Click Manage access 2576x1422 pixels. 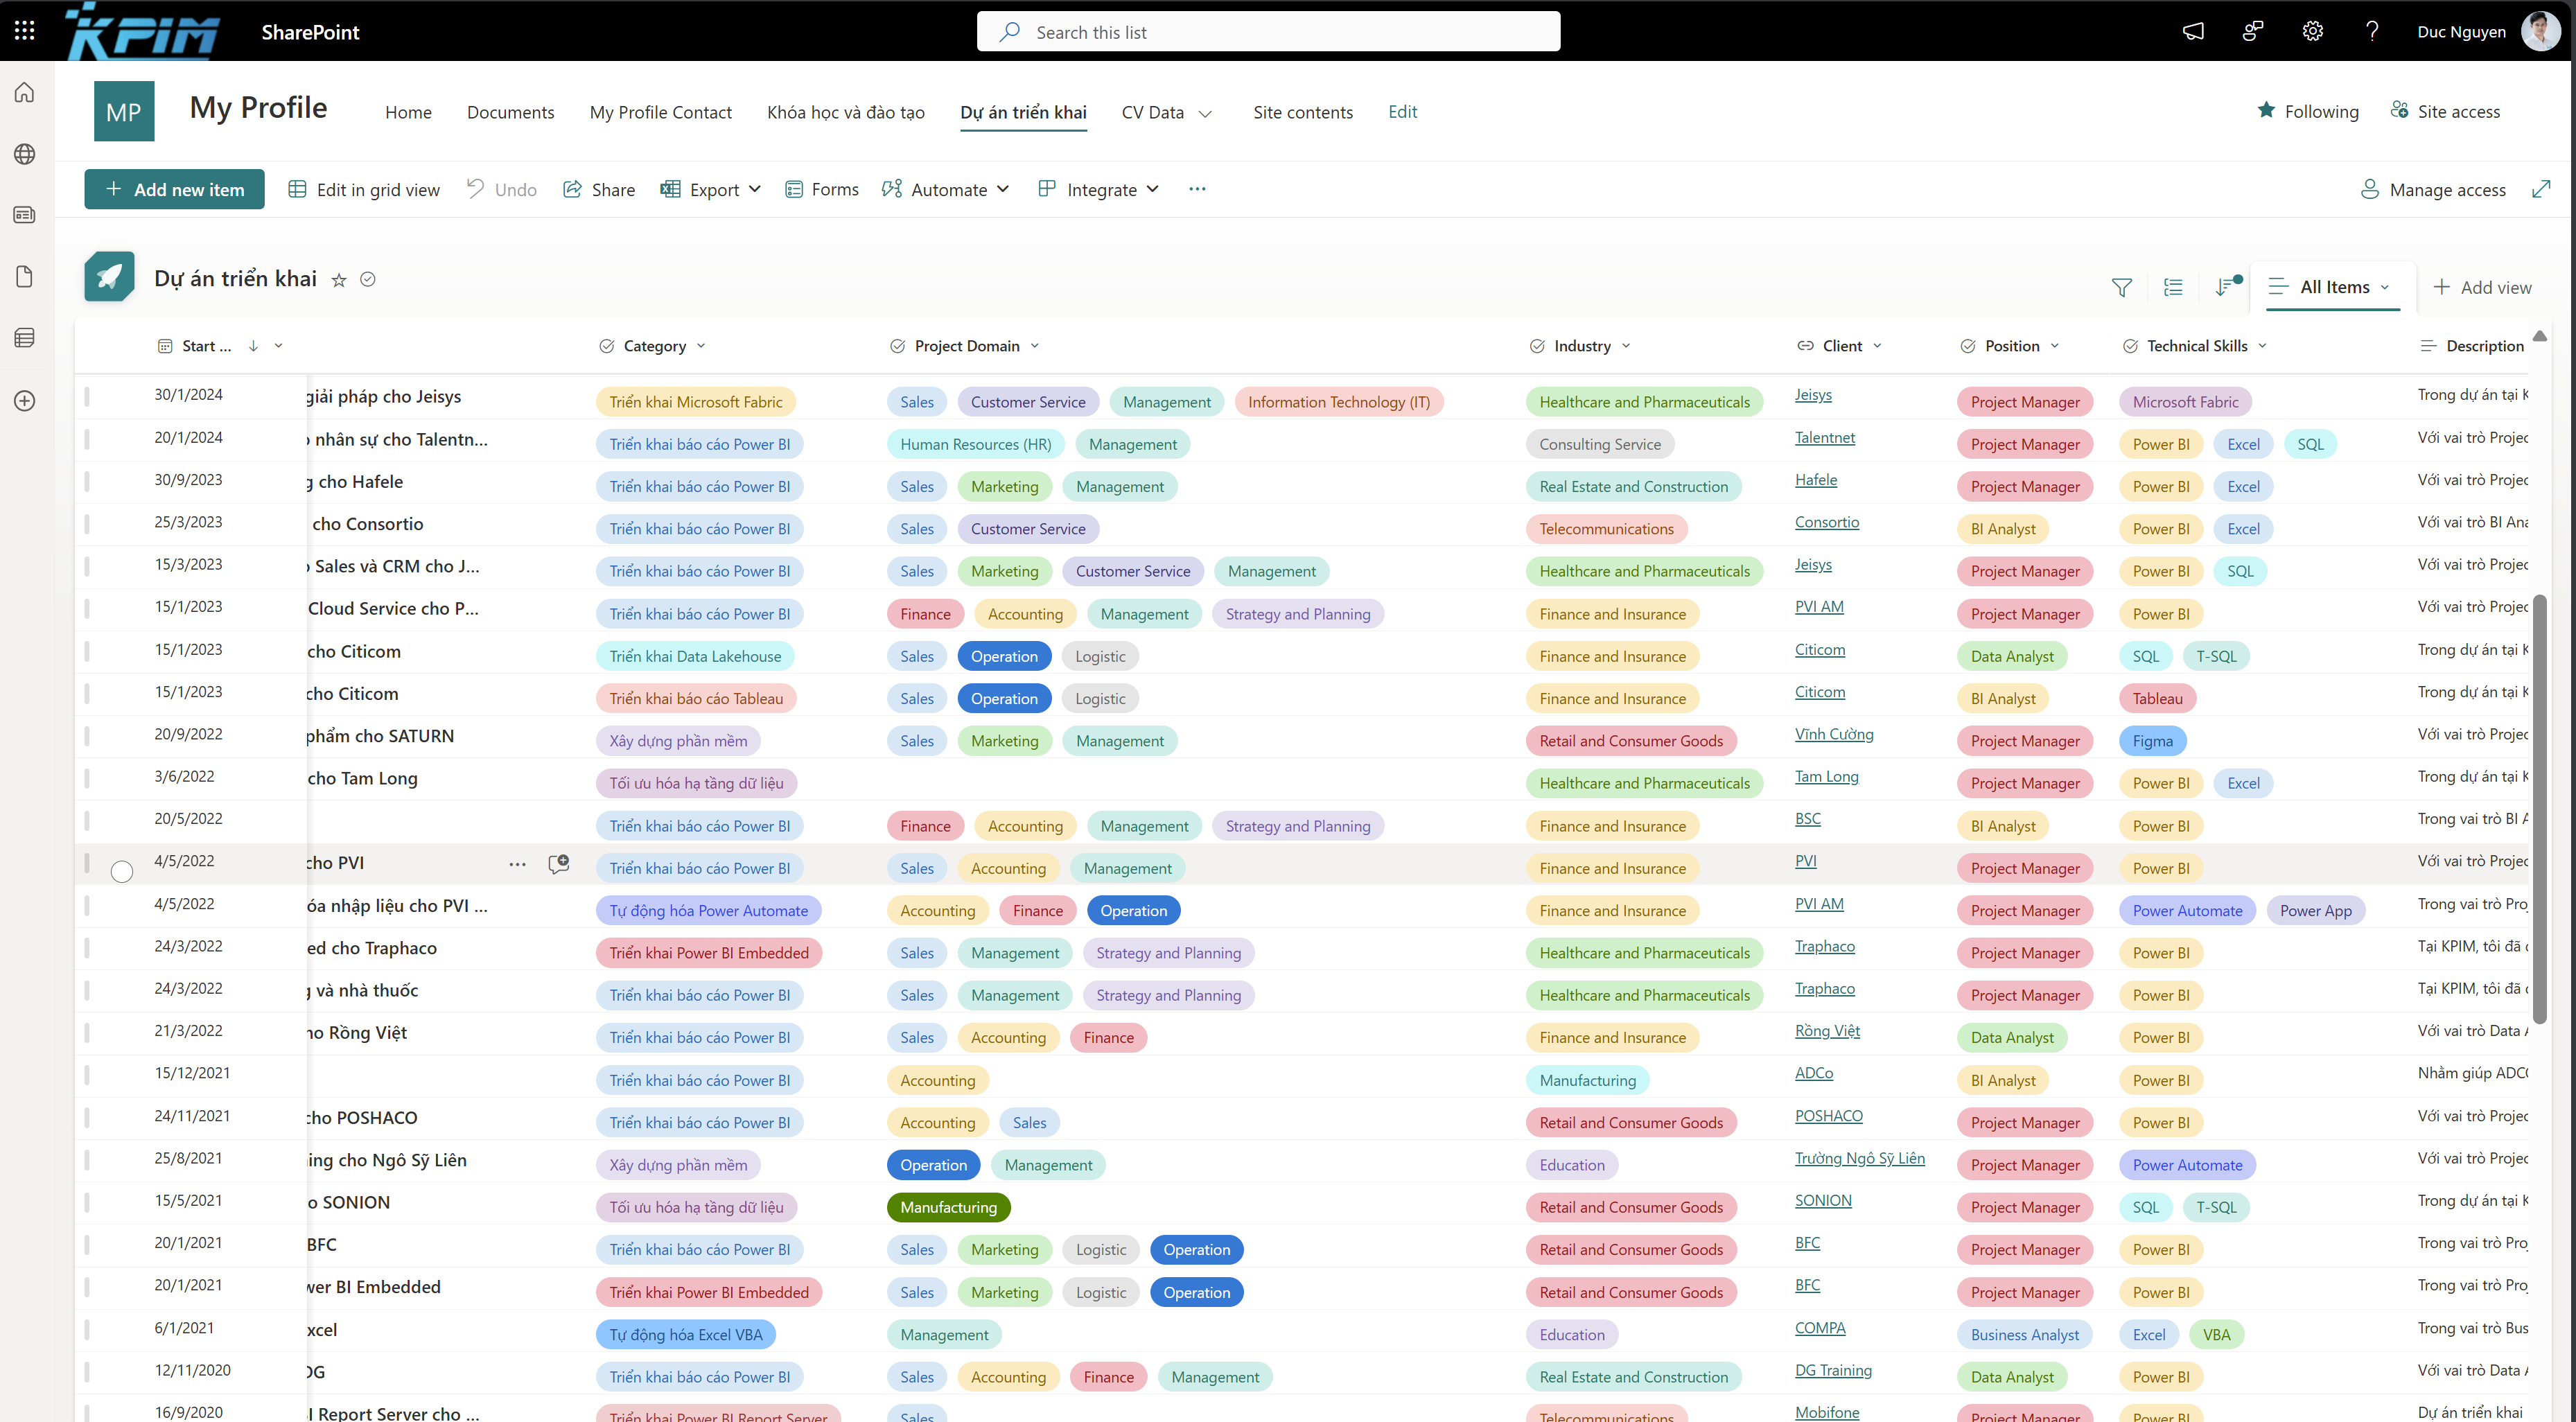(x=2433, y=189)
